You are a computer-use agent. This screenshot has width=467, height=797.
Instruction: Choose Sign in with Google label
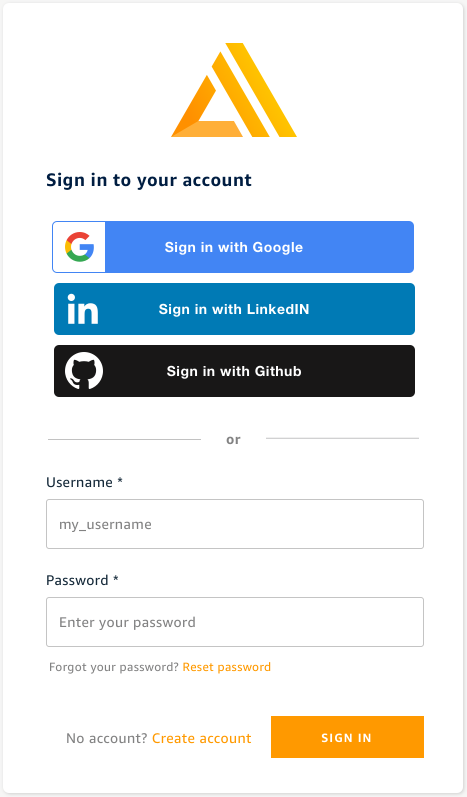pos(234,247)
